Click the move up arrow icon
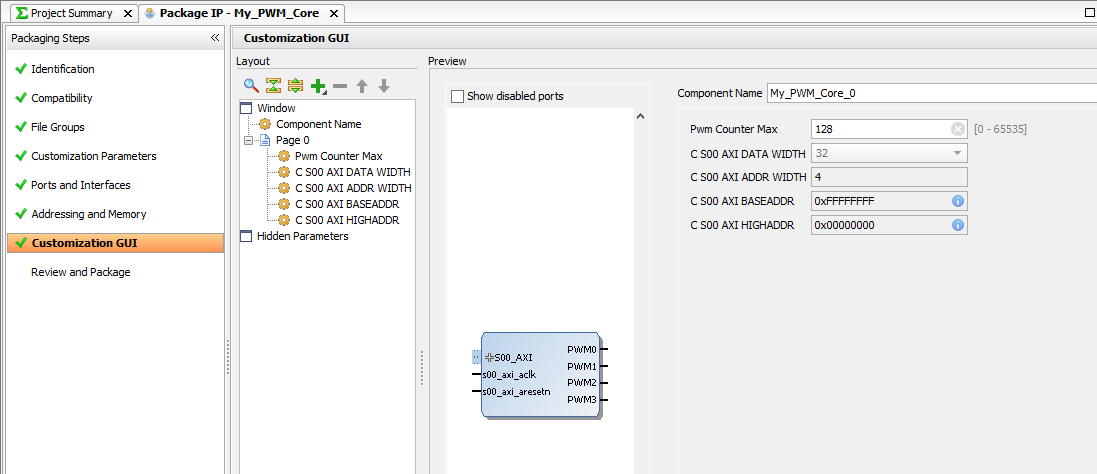The width and height of the screenshot is (1097, 474). point(362,86)
